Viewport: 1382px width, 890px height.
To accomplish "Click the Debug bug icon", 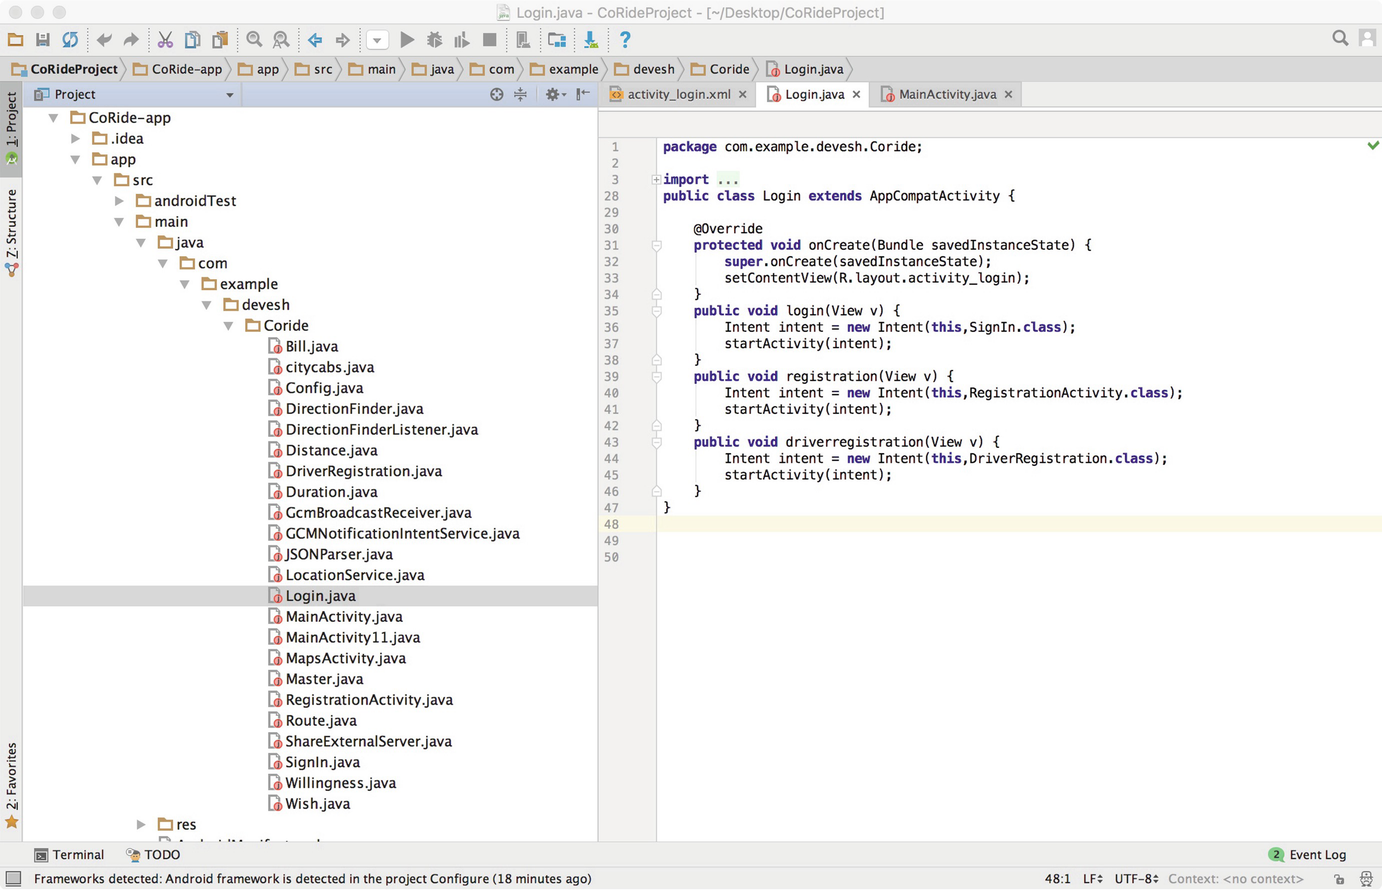I will click(434, 40).
